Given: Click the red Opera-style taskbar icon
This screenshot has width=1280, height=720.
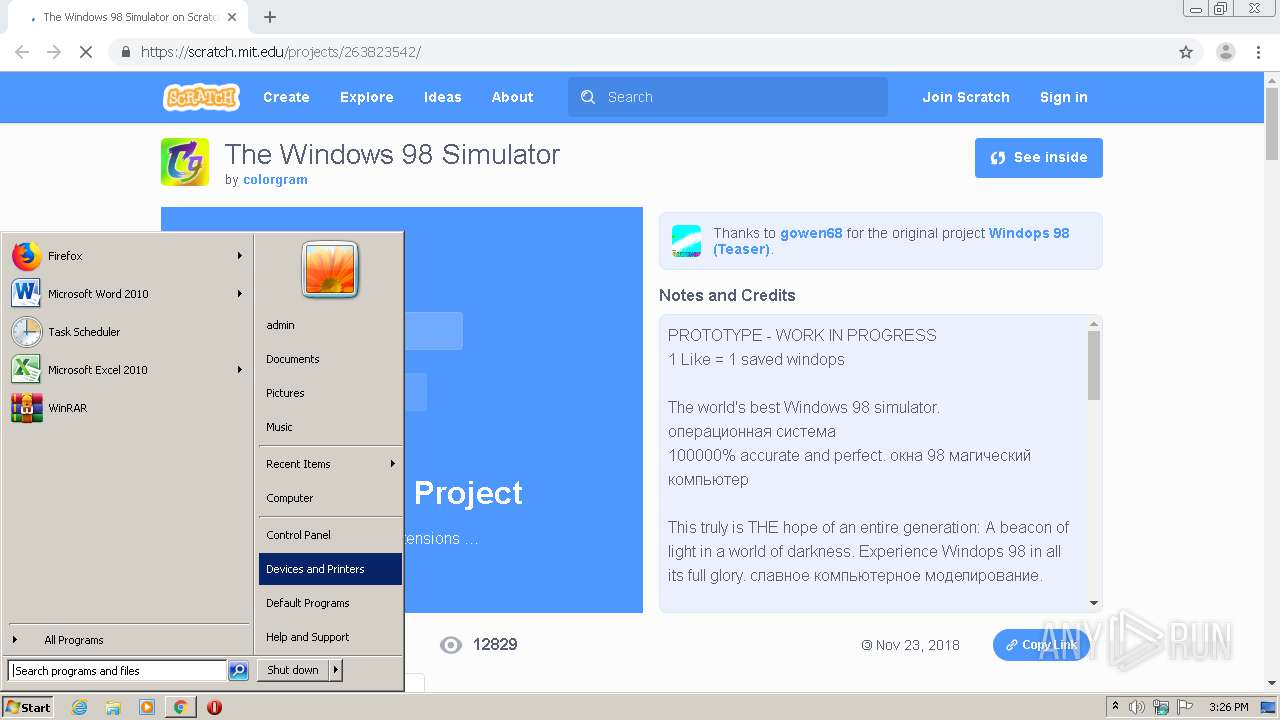Looking at the screenshot, I should 214,707.
